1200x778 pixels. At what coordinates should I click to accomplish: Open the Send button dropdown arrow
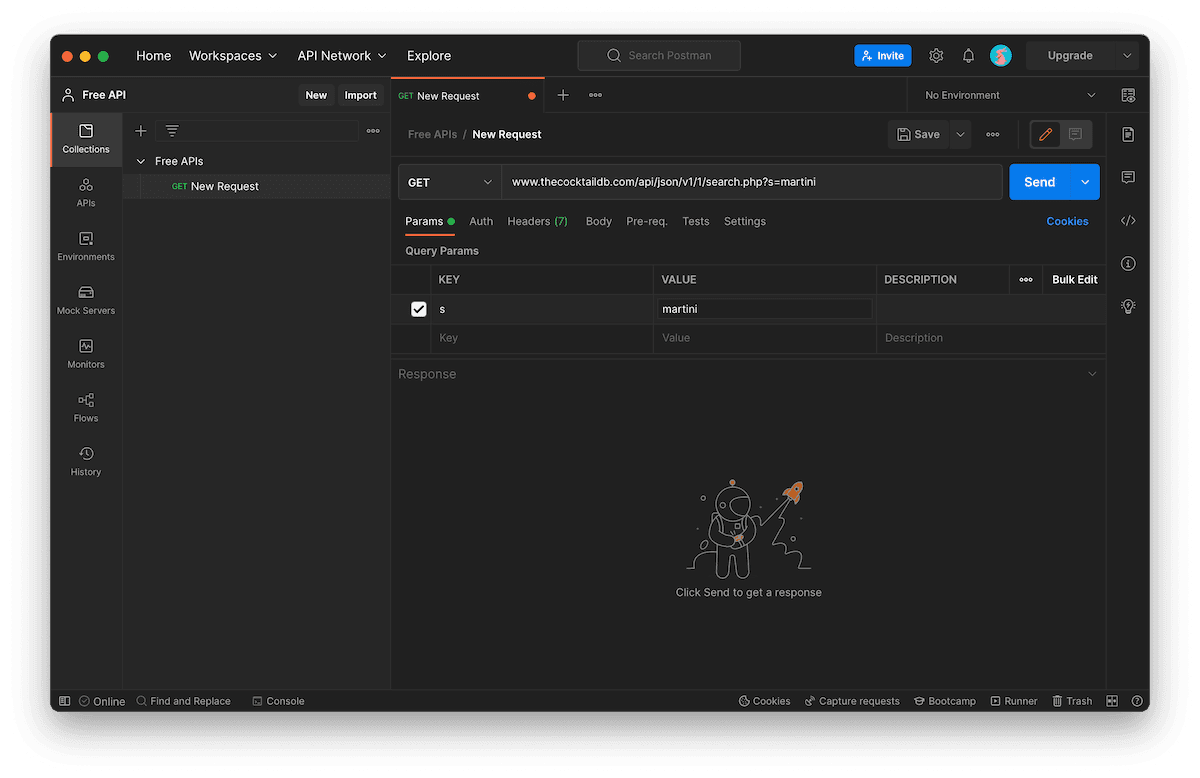tap(1085, 182)
